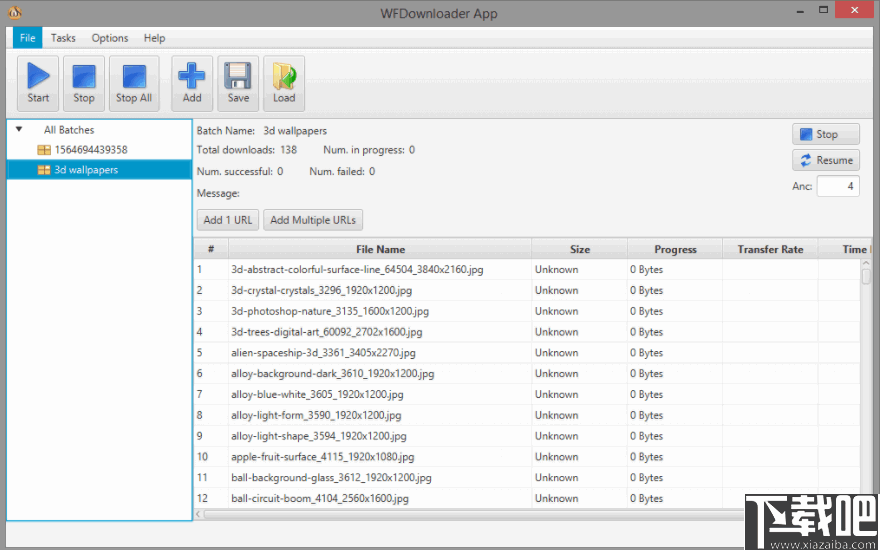Select apple-fruit-surface_4115_1920x1080.jpg row

pyautogui.click(x=527, y=457)
